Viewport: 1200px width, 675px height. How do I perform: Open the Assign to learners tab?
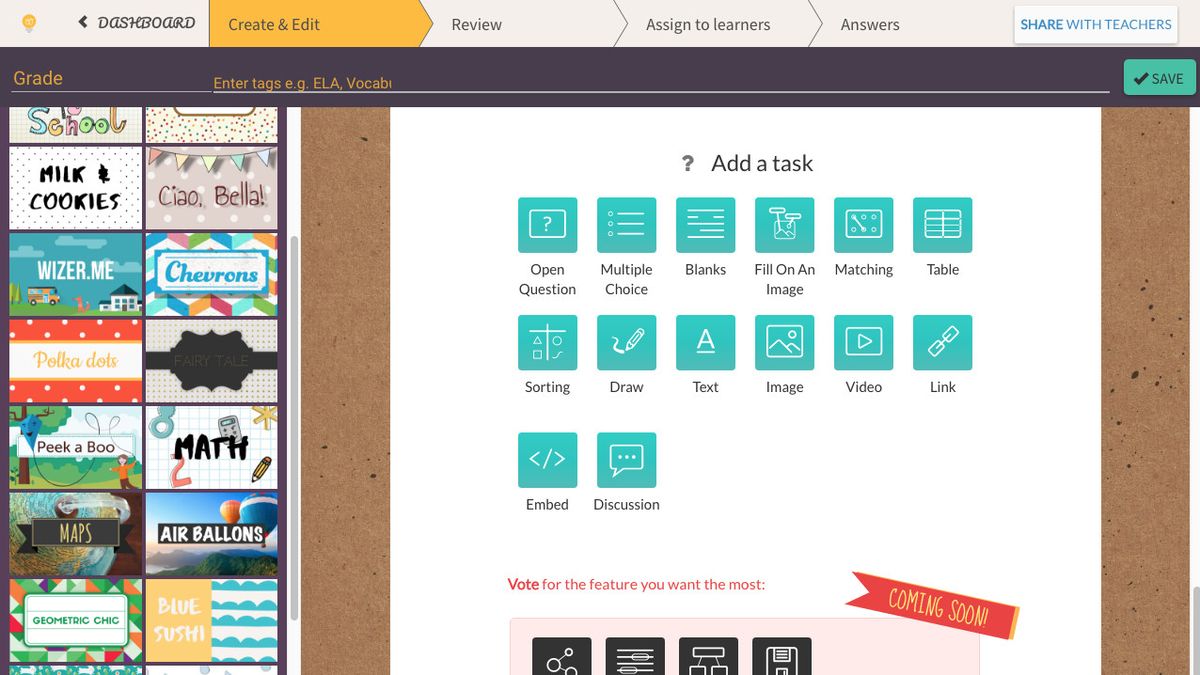pyautogui.click(x=708, y=24)
